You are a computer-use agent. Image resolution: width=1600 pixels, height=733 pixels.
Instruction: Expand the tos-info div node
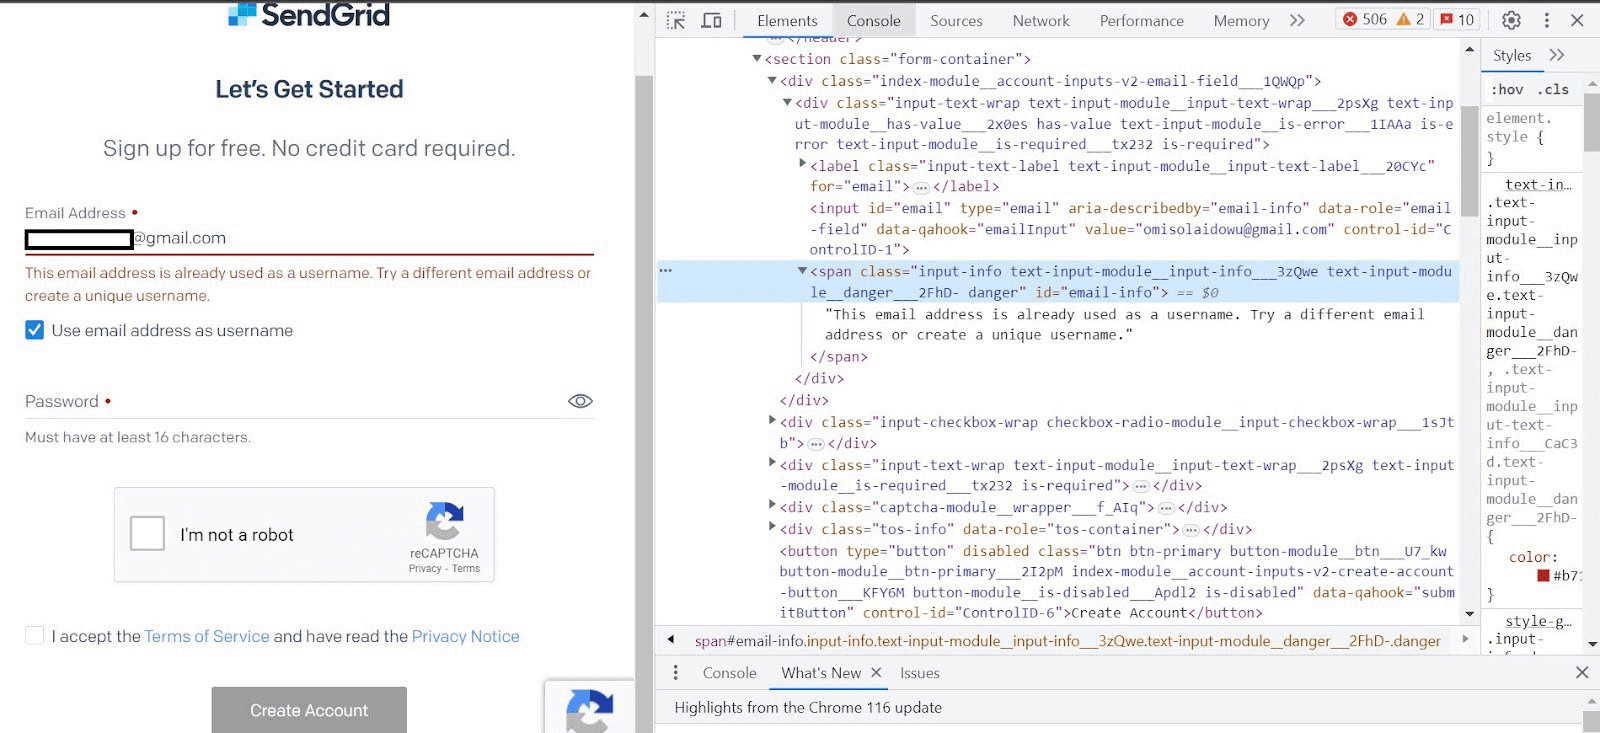[772, 526]
